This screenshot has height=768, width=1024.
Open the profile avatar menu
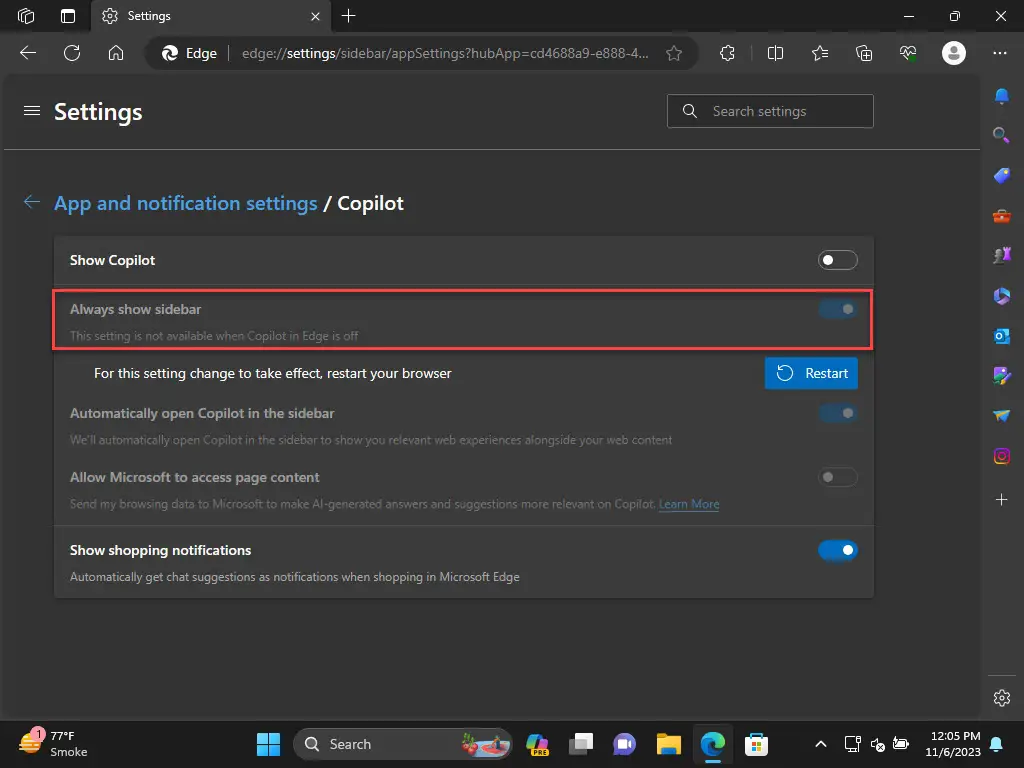(x=953, y=53)
